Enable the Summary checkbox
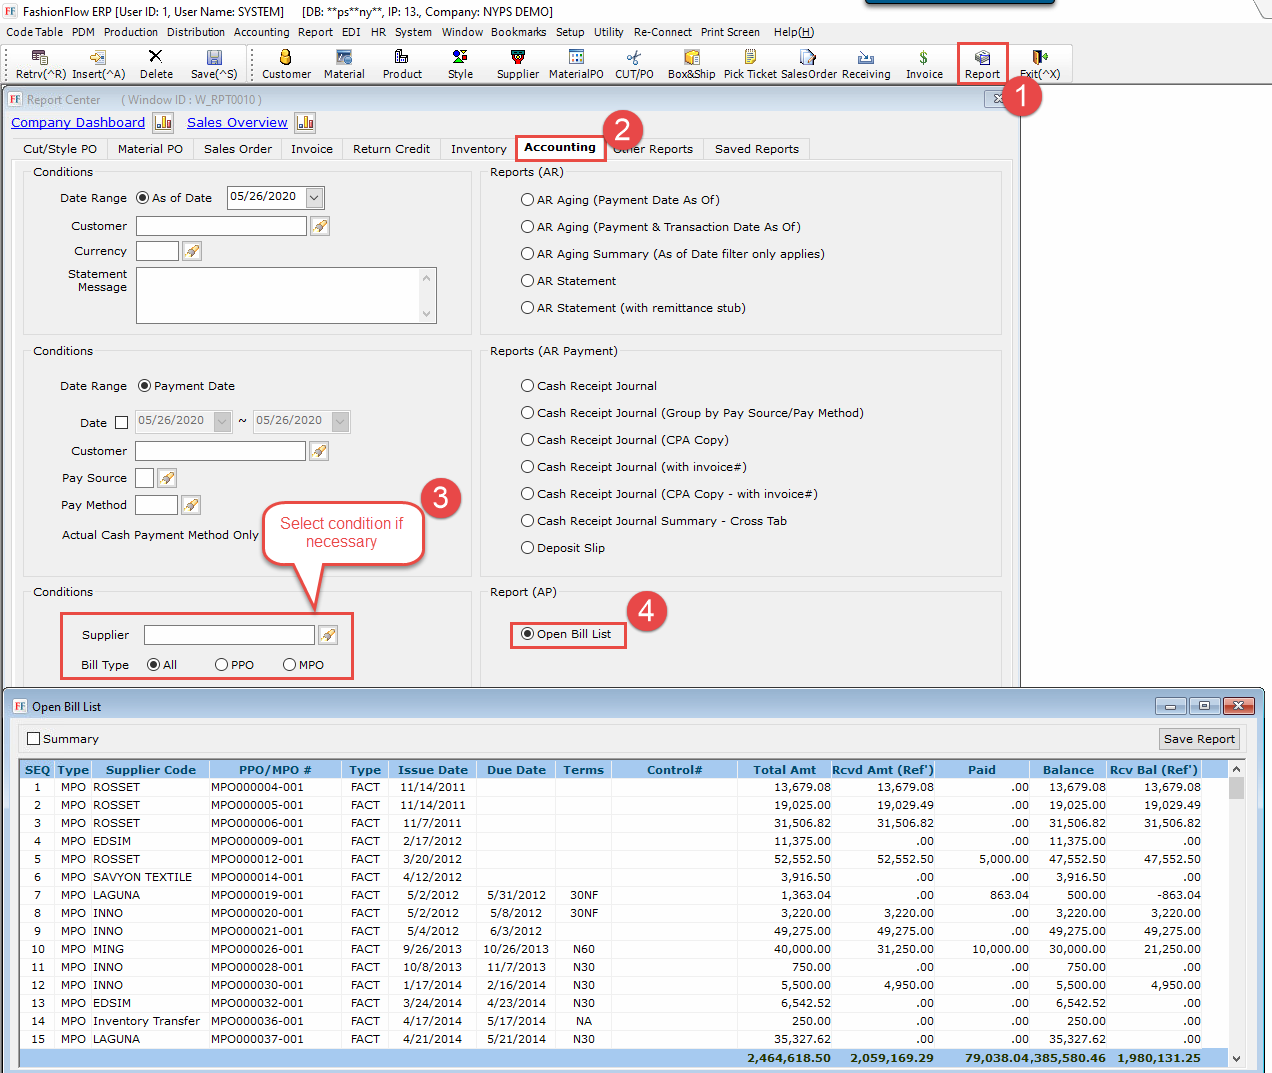Screen dimensions: 1272x1073 (x=34, y=739)
